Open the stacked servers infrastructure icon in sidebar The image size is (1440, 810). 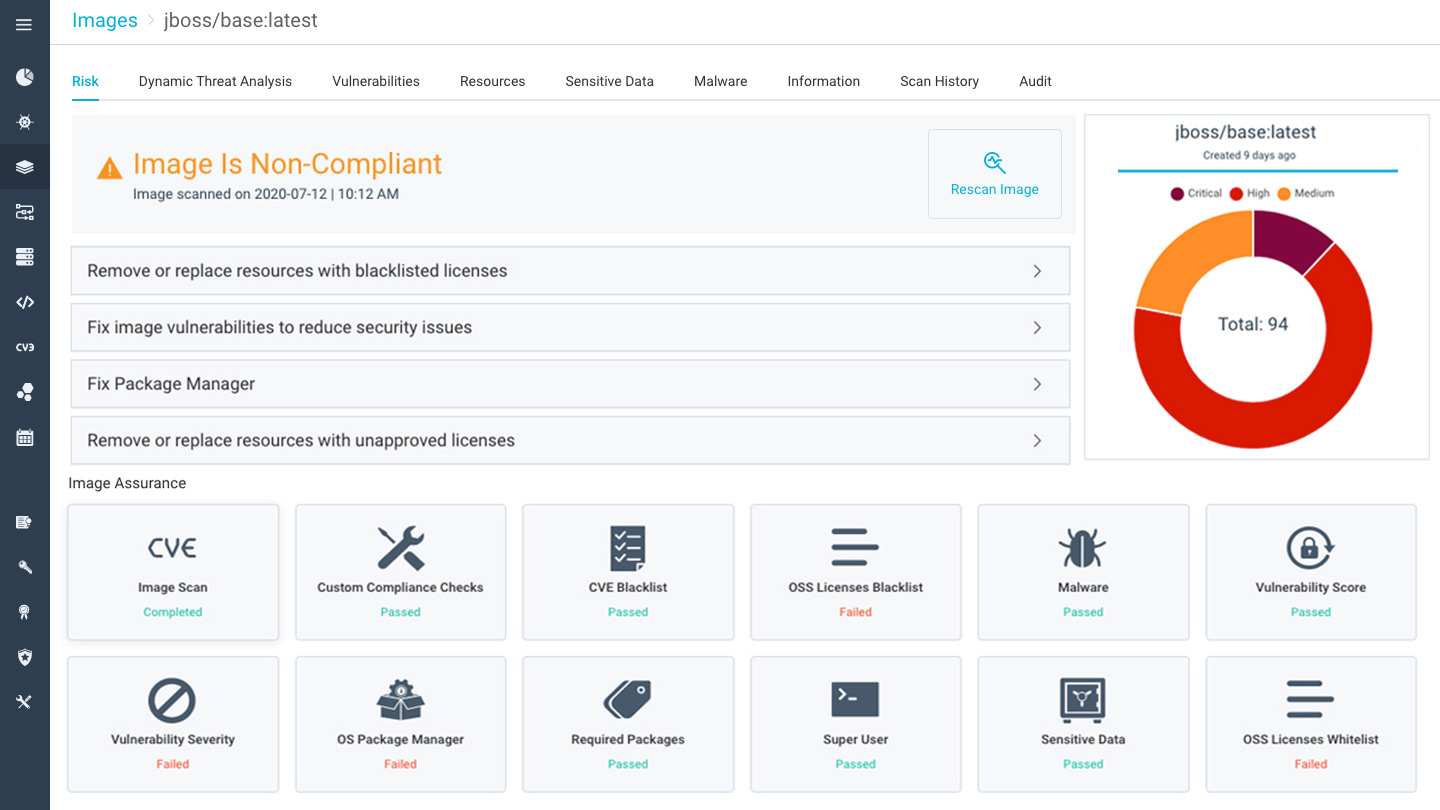point(24,257)
